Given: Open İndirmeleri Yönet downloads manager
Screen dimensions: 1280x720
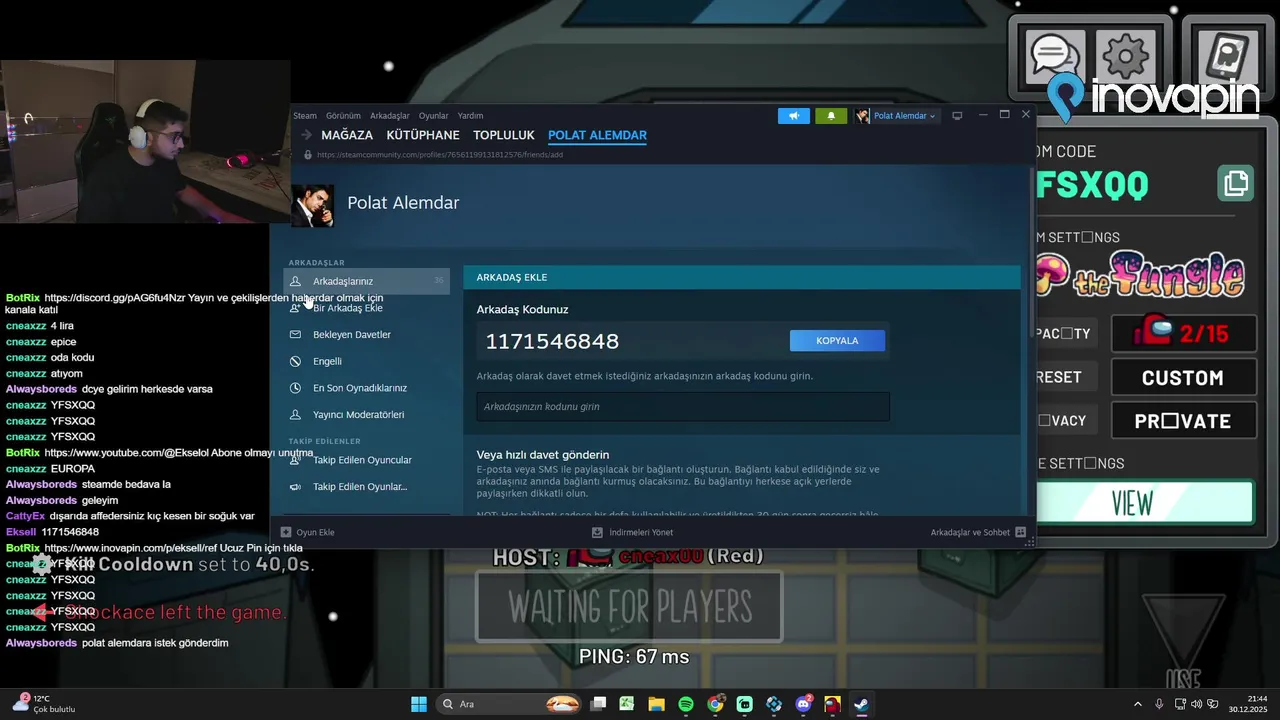Looking at the screenshot, I should [x=633, y=532].
